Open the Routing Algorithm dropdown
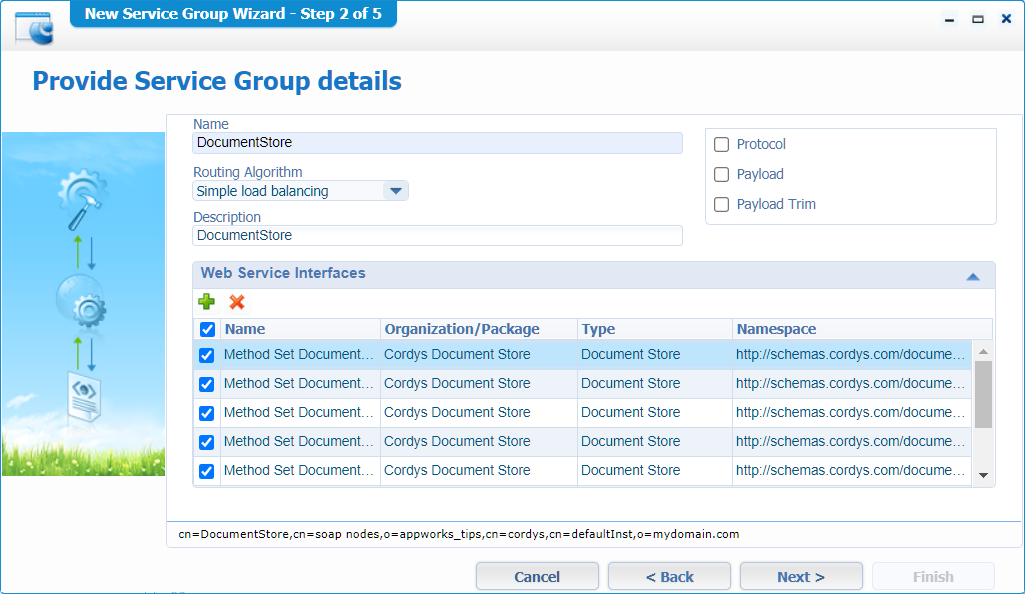 (395, 191)
